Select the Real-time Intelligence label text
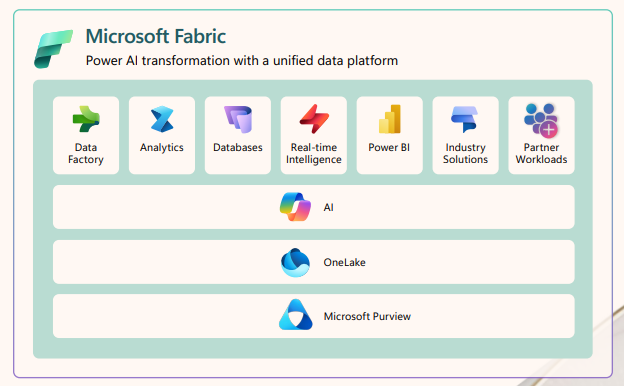Image resolution: width=624 pixels, height=386 pixels. point(314,153)
